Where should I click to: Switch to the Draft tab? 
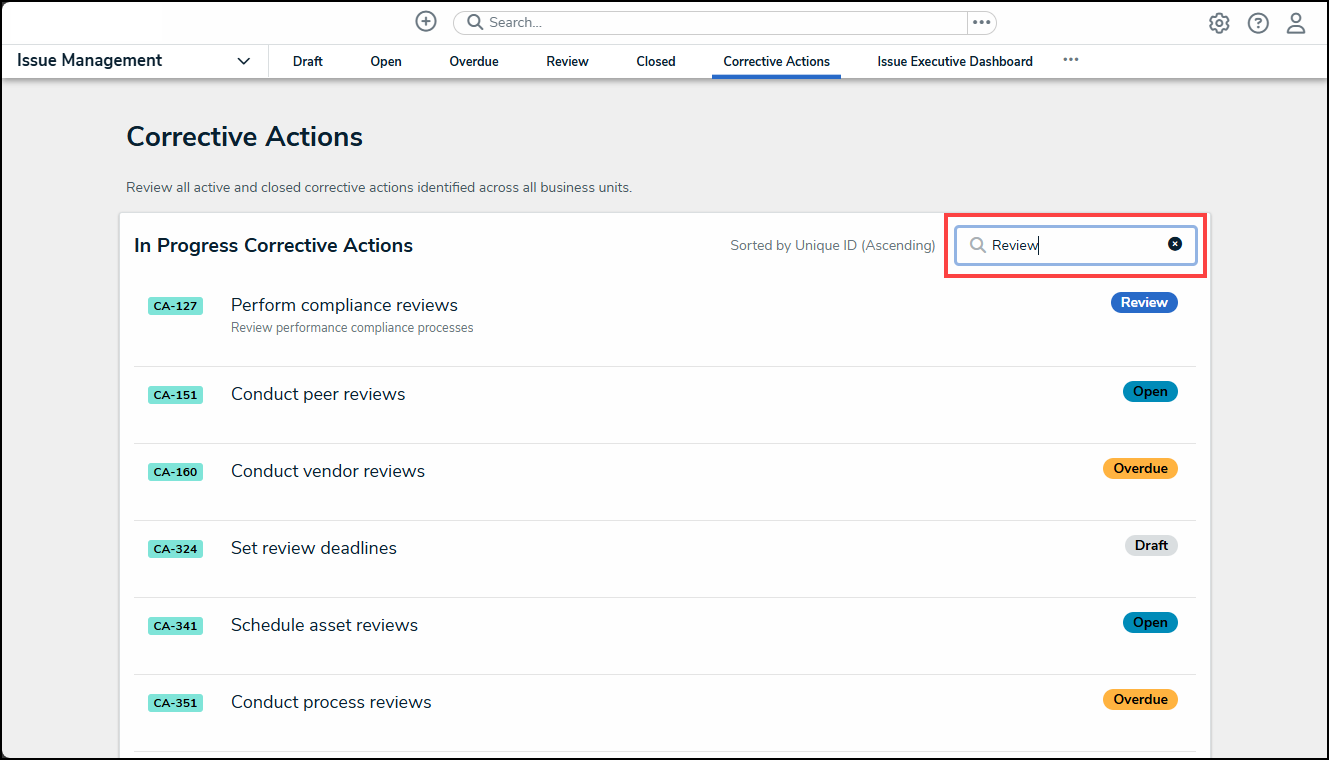pos(307,61)
